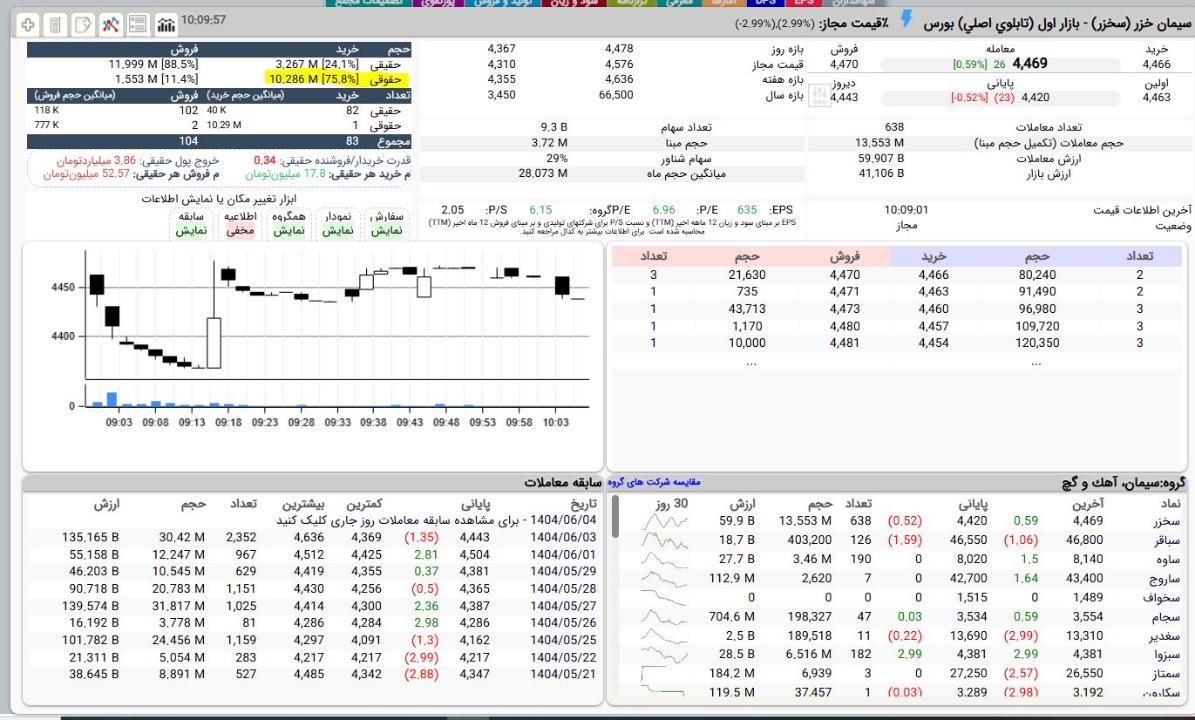Click the bank building icon beside the clock
1195x720 pixels.
tap(167, 22)
